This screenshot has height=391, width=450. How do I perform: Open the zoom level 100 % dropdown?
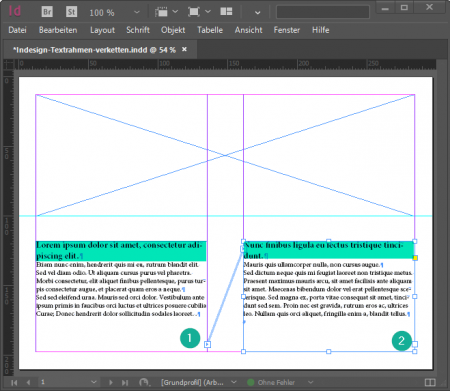137,12
